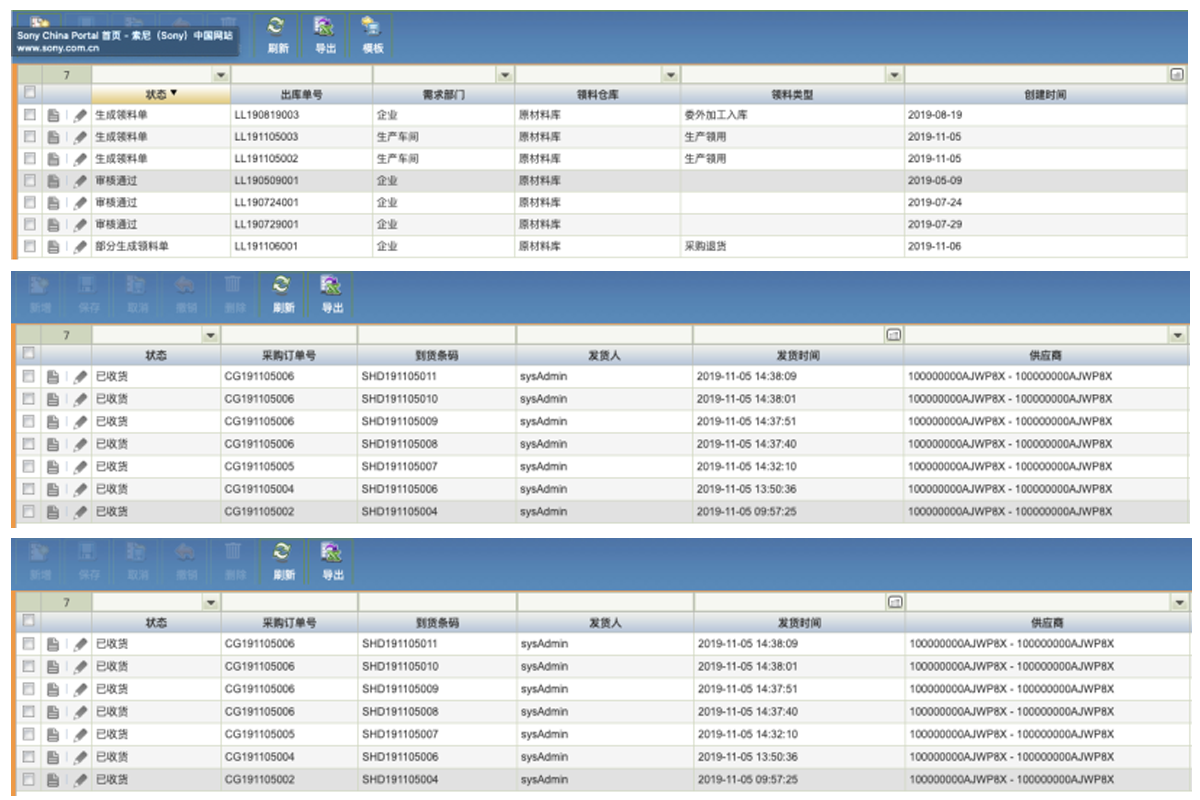The width and height of the screenshot is (1200, 800).
Task: Toggle the select-all checkbox in the top table header
Action: (x=30, y=94)
